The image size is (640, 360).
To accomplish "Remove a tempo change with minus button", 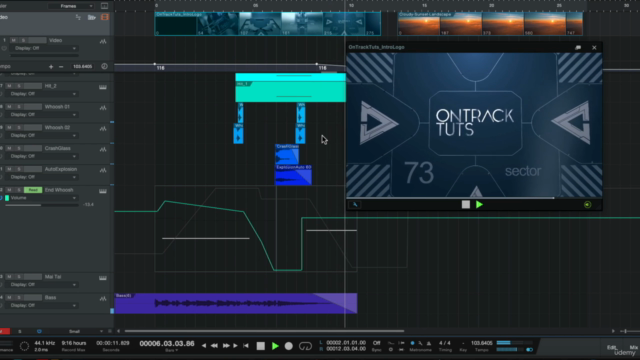I will tap(61, 67).
